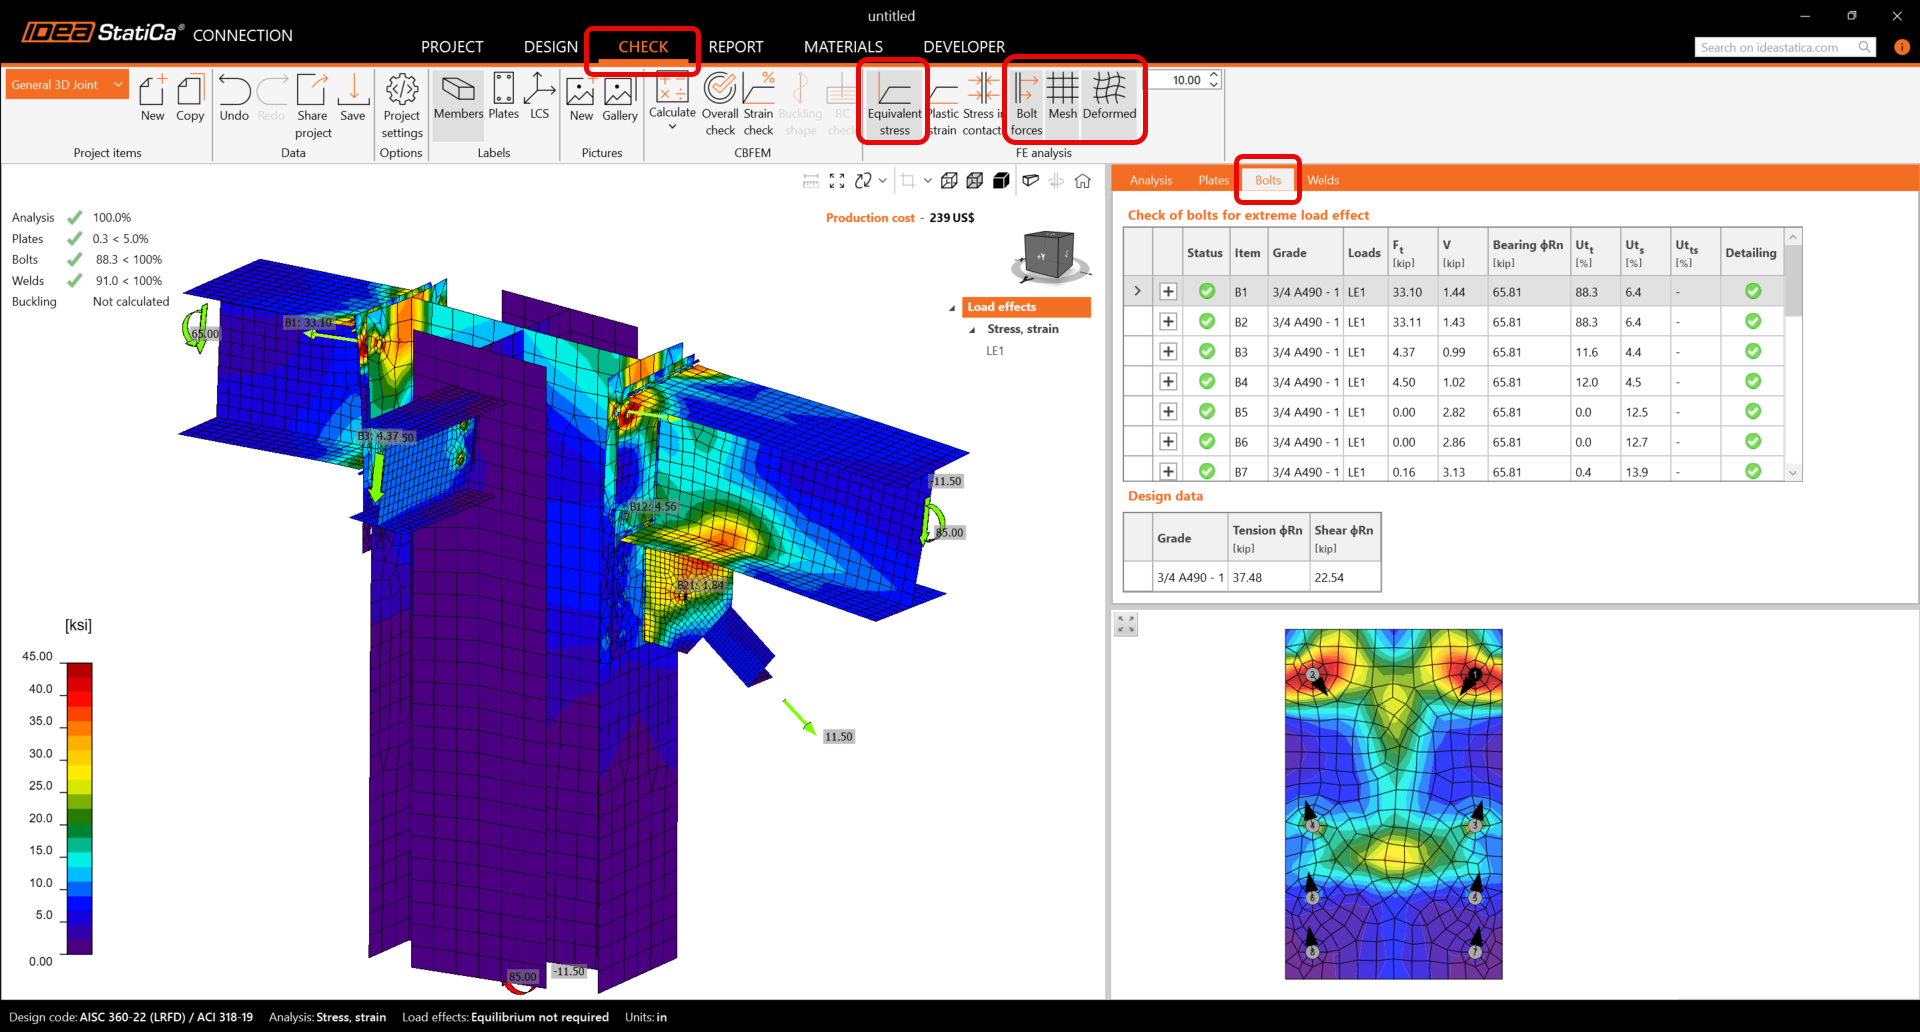Viewport: 1920px width, 1032px height.
Task: Toggle the Mesh display
Action: pyautogui.click(x=1062, y=97)
